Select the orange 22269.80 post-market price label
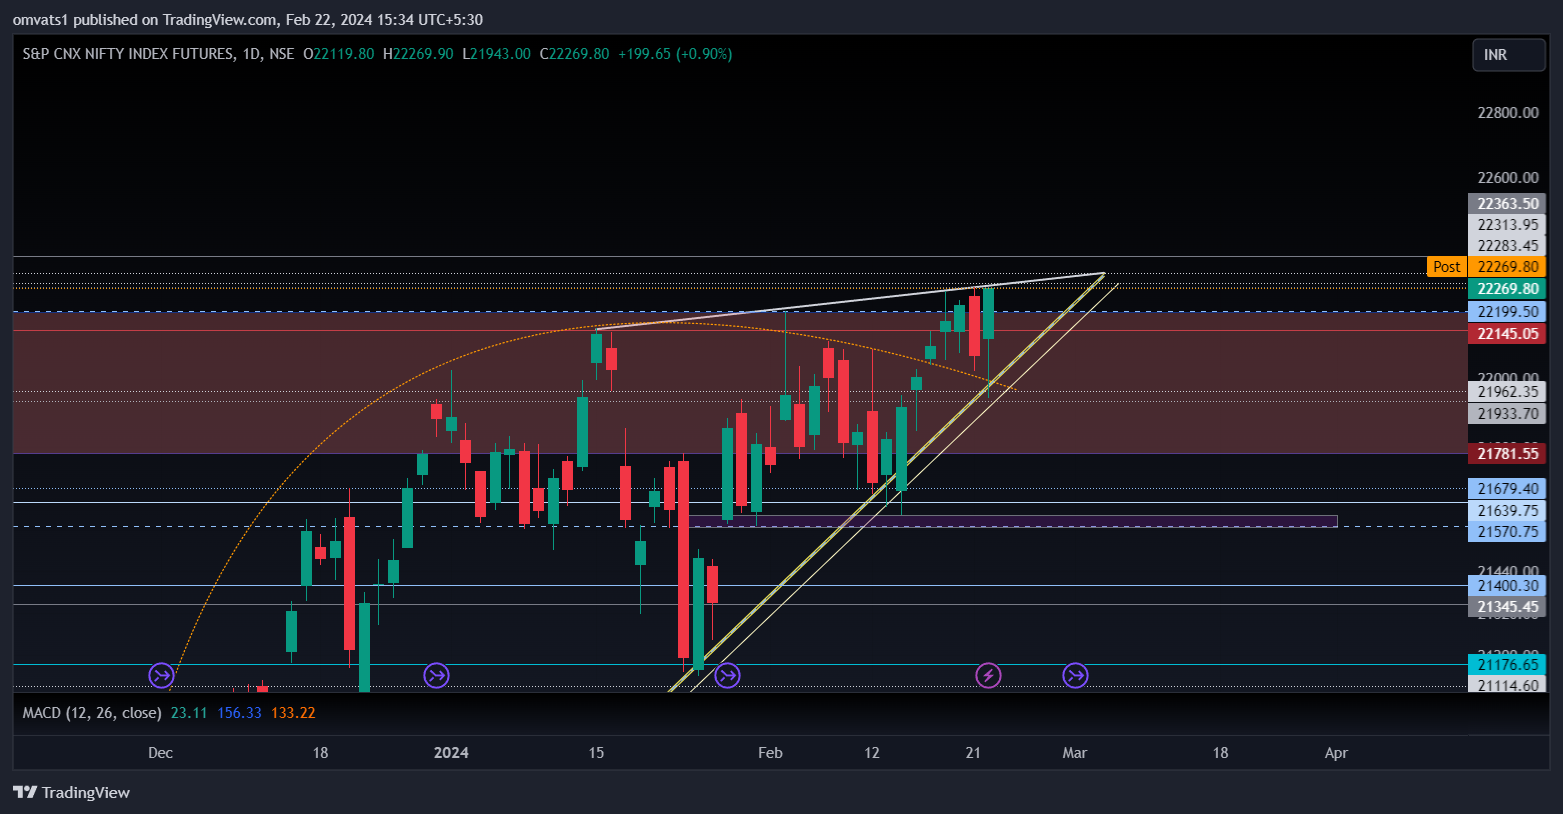Viewport: 1563px width, 814px height. point(1507,267)
